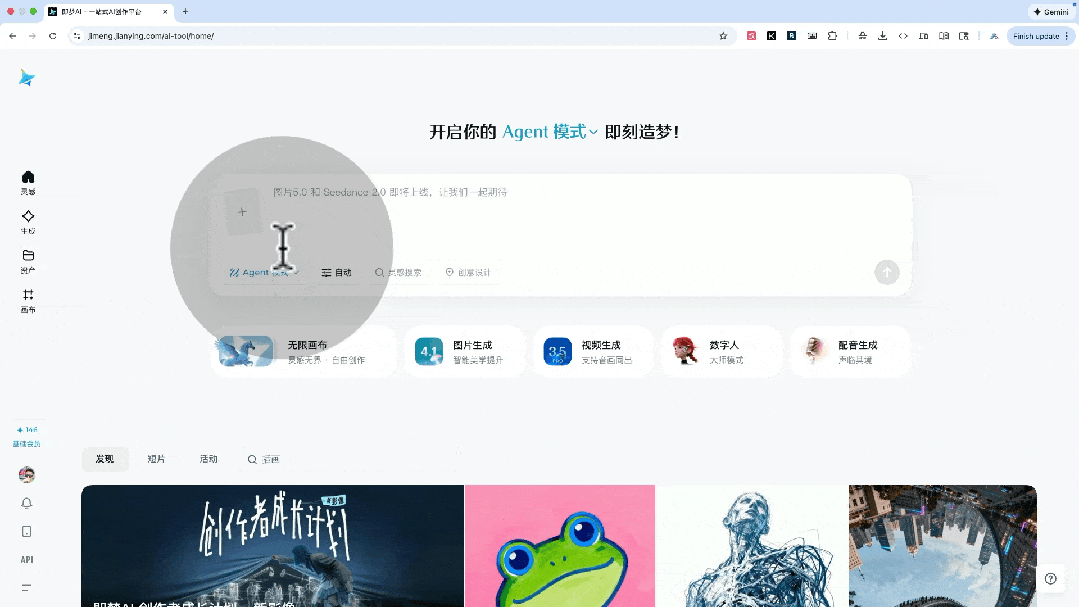Open the 画布 canvas sidebar icon

coord(27,300)
